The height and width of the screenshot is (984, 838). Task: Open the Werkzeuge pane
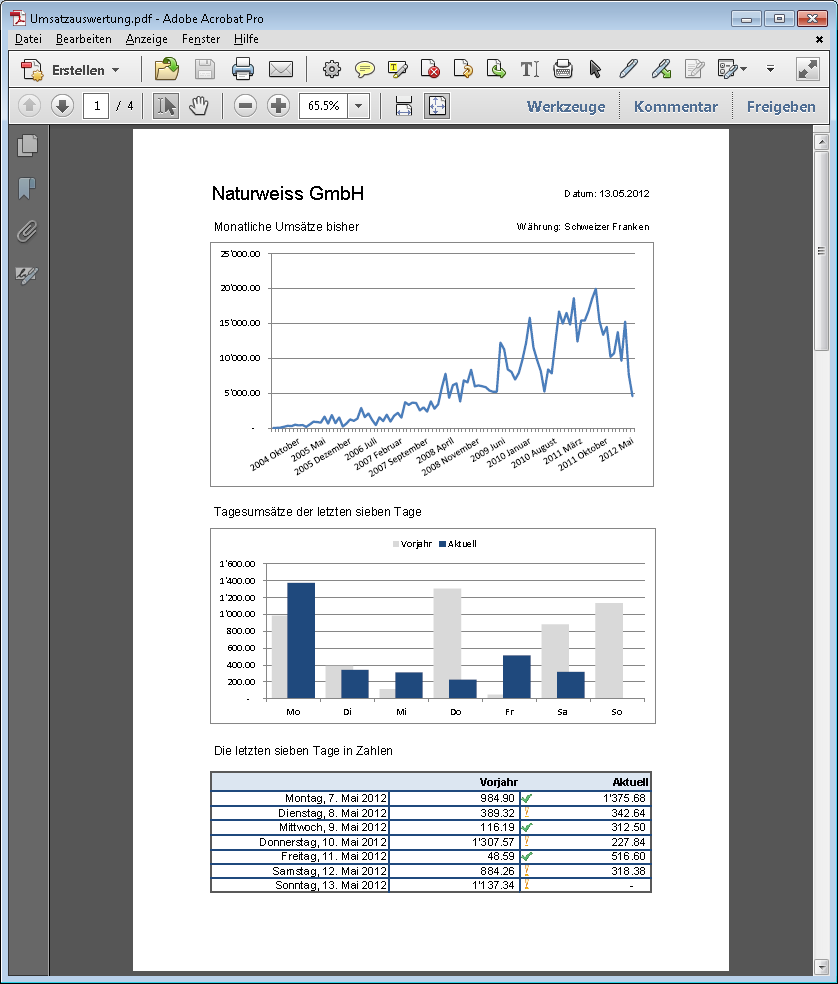566,106
